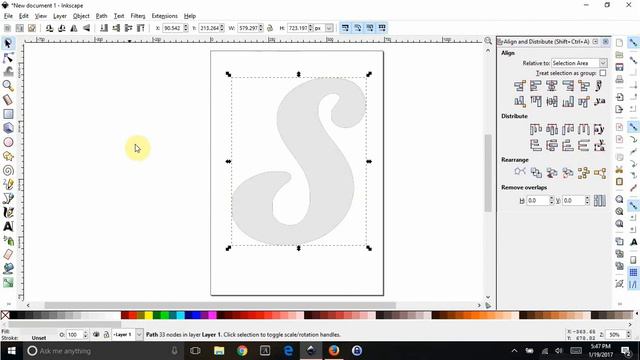Toggle width/height lock ratio icon
This screenshot has height=360, width=640.
pyautogui.click(x=270, y=28)
